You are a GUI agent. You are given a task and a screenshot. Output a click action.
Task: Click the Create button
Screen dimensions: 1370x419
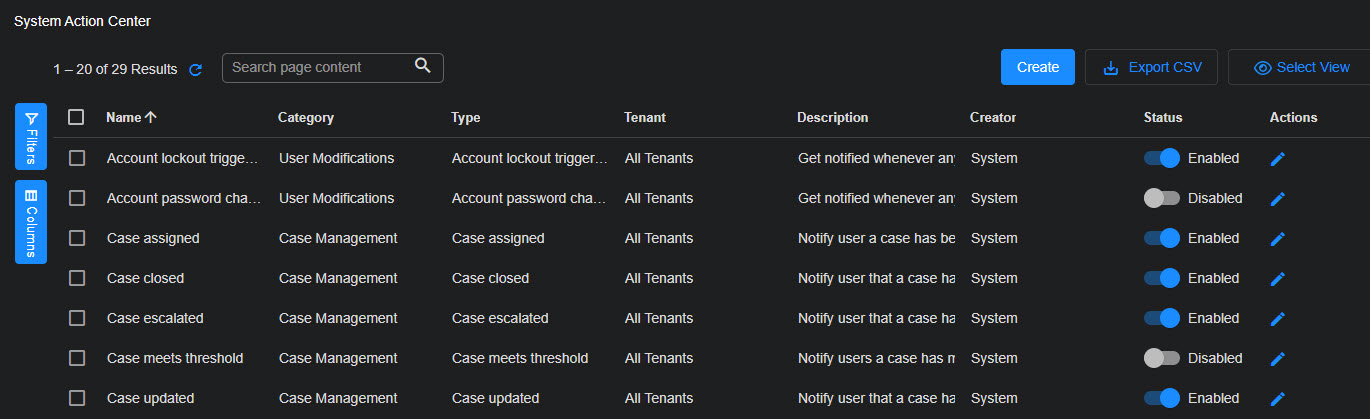[1037, 67]
